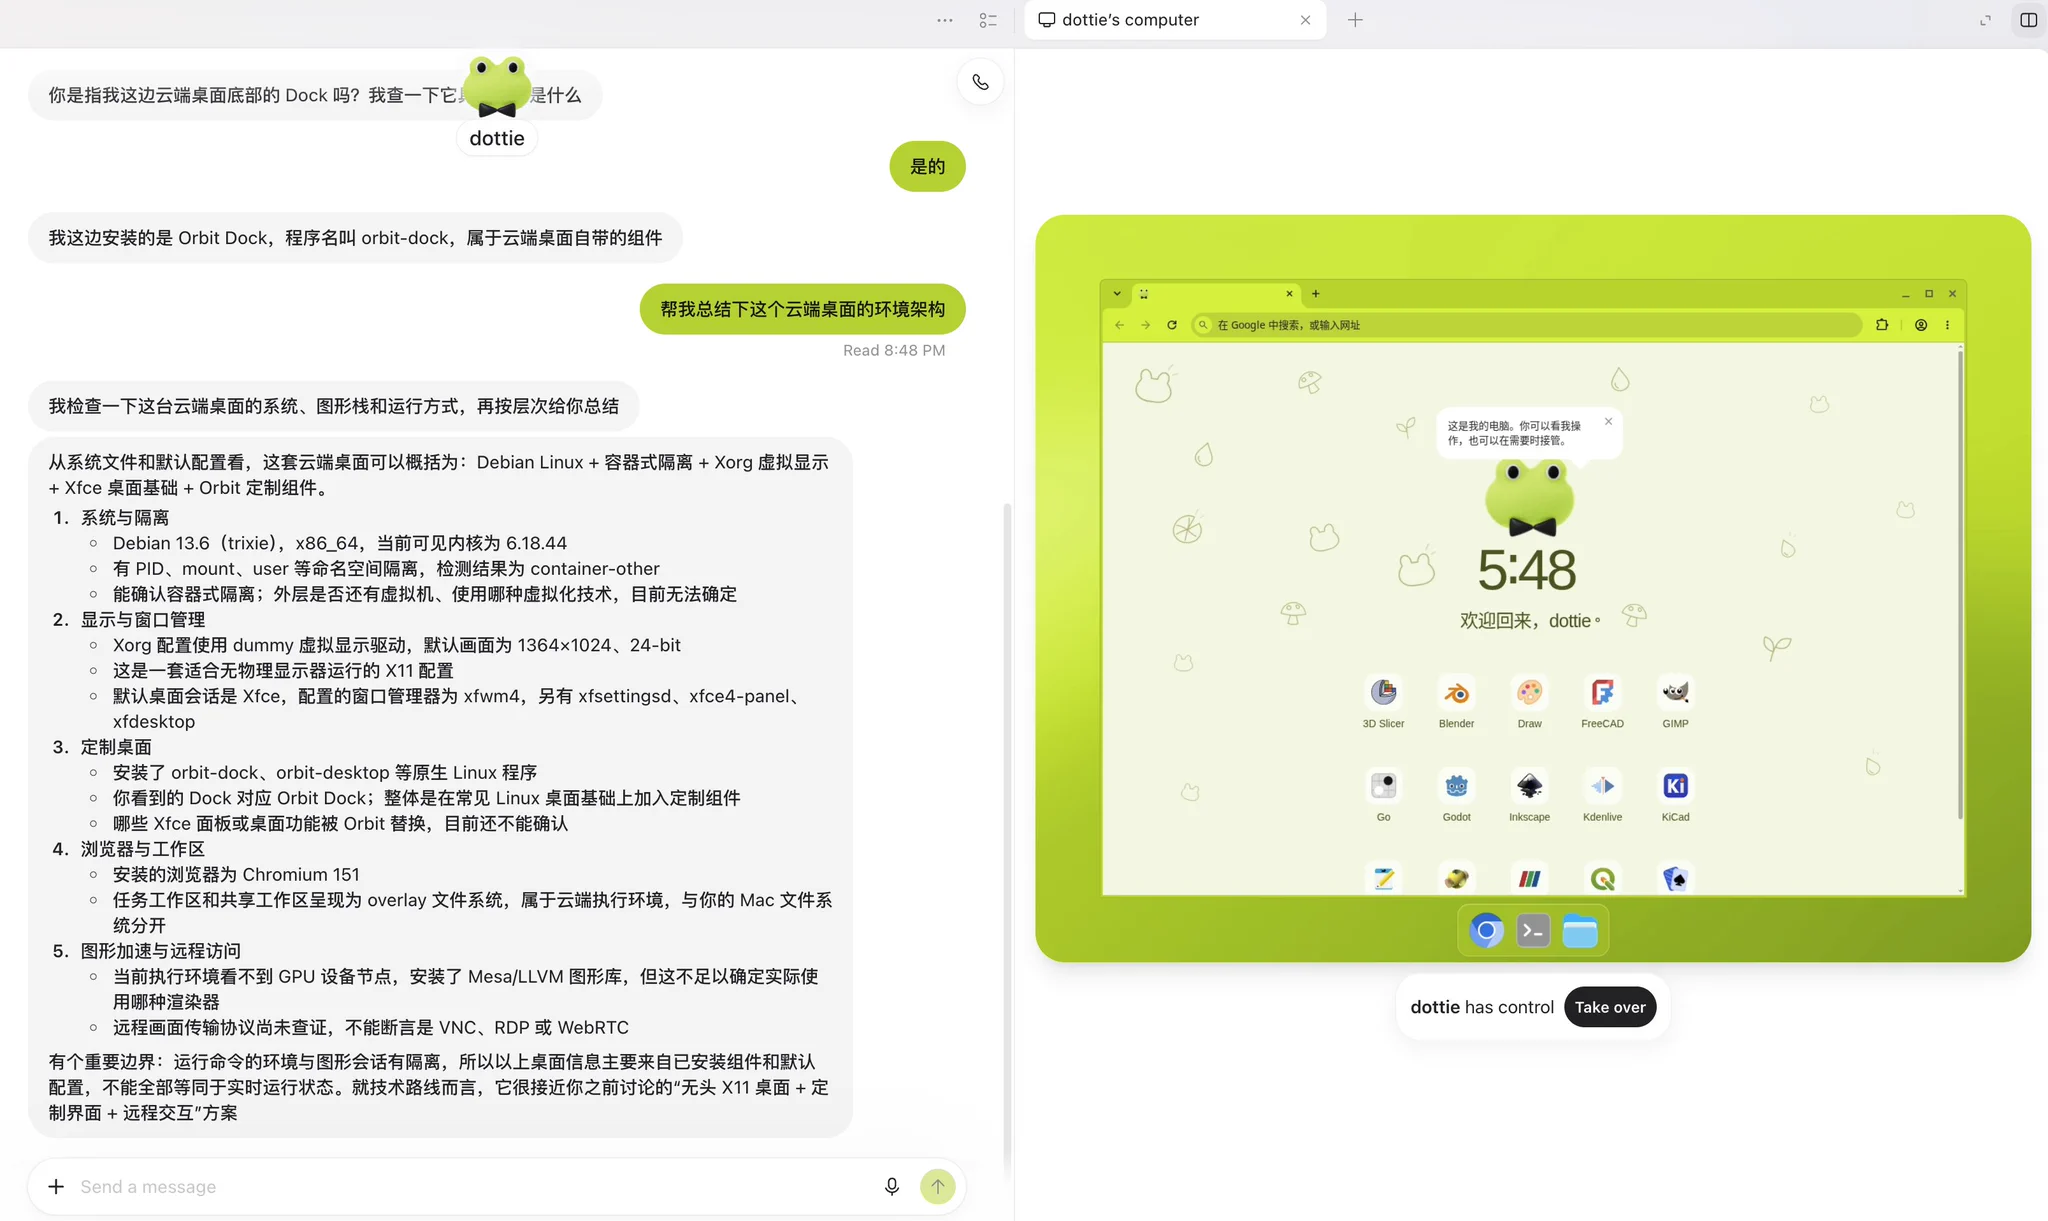Open the file manager from the dock
The width and height of the screenshot is (2048, 1221).
[x=1580, y=931]
